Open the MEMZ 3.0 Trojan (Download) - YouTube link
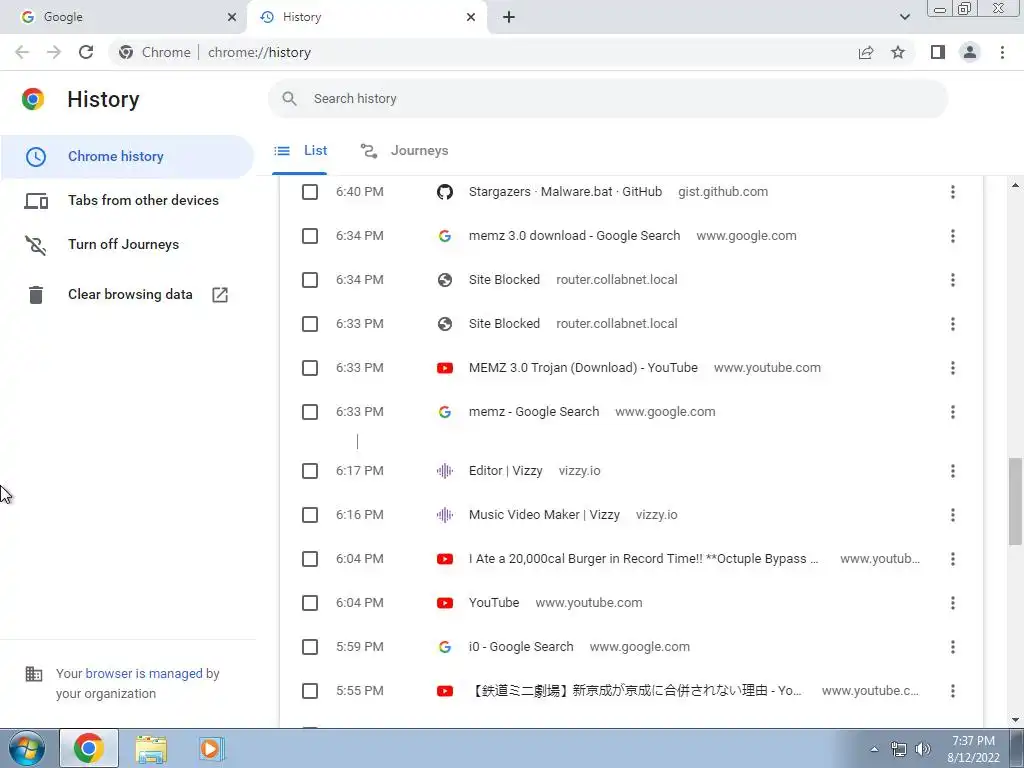The height and width of the screenshot is (768, 1024). pos(583,368)
